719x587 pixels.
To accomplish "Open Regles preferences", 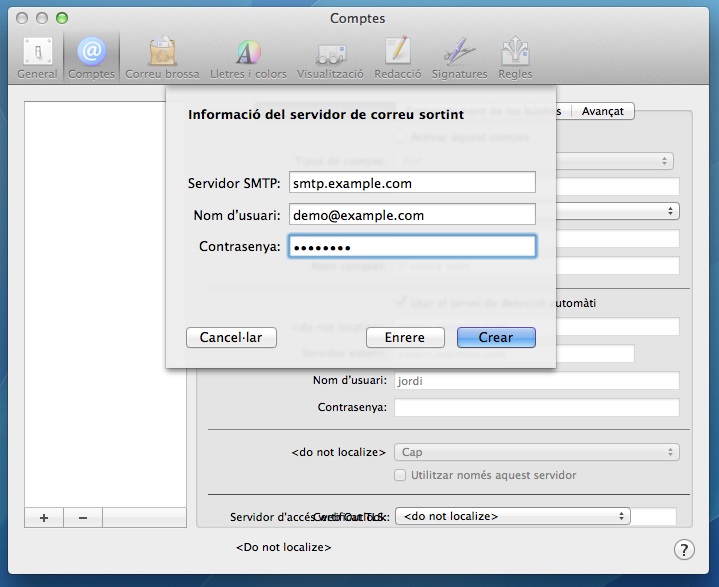I will point(515,58).
